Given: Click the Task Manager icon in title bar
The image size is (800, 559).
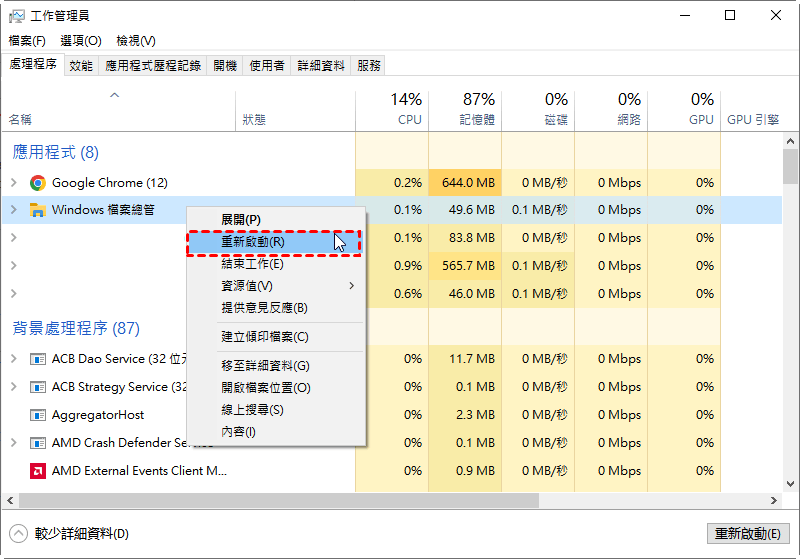Looking at the screenshot, I should tap(16, 16).
